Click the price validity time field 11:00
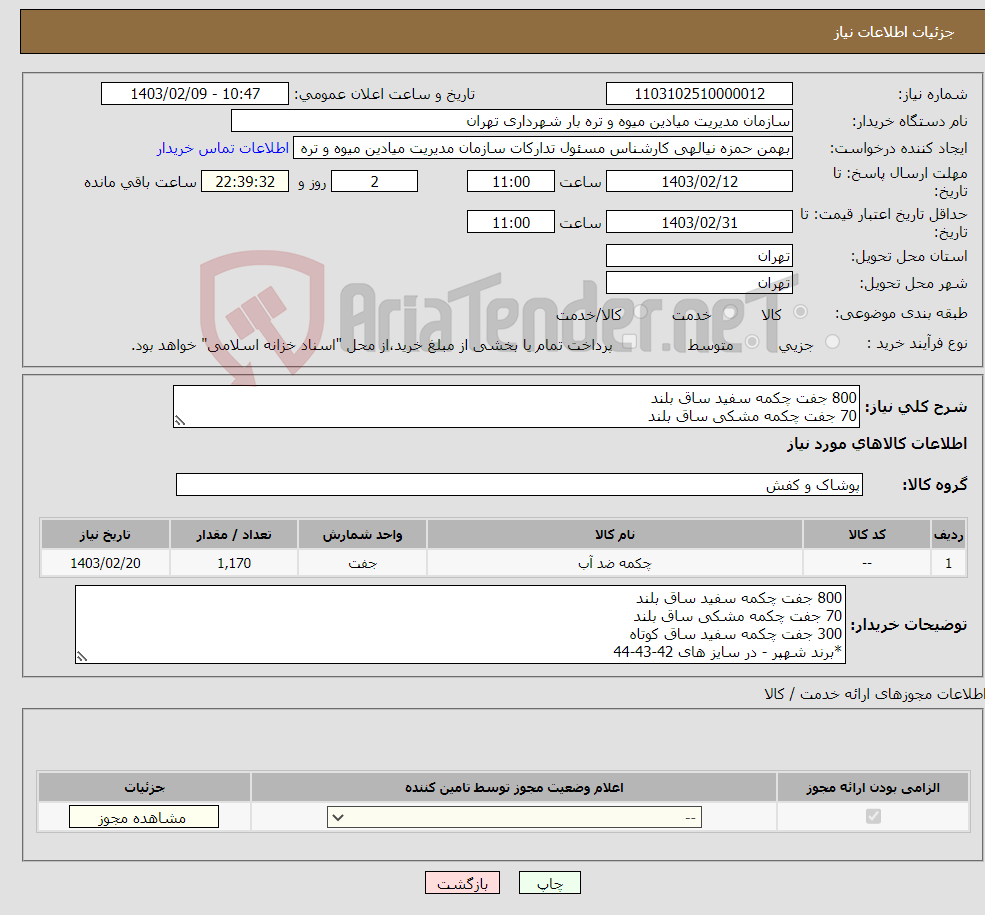Image resolution: width=985 pixels, height=915 pixels. (511, 222)
